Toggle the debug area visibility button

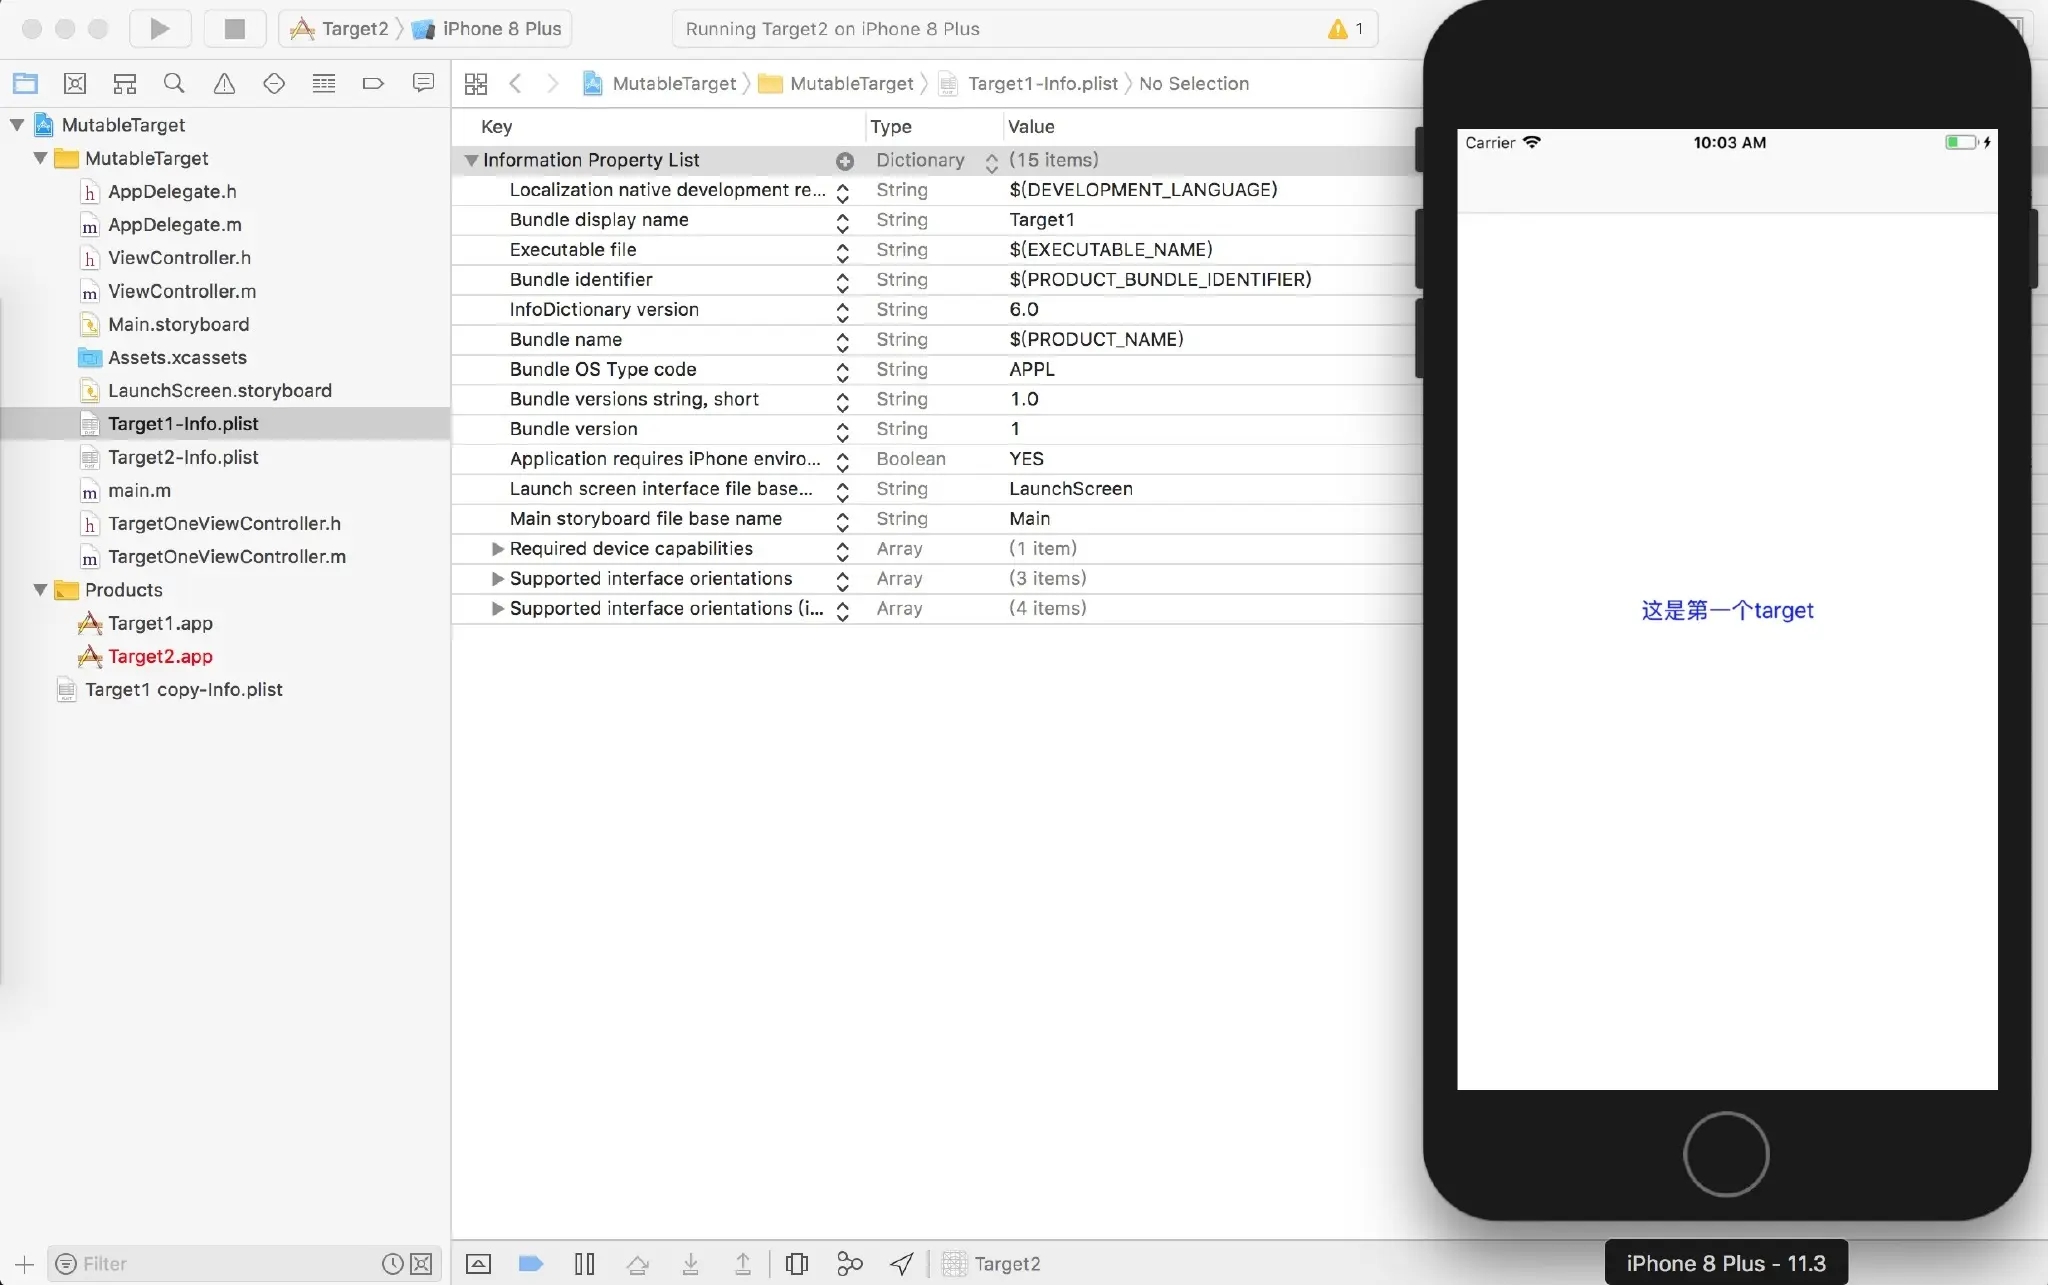(x=479, y=1264)
